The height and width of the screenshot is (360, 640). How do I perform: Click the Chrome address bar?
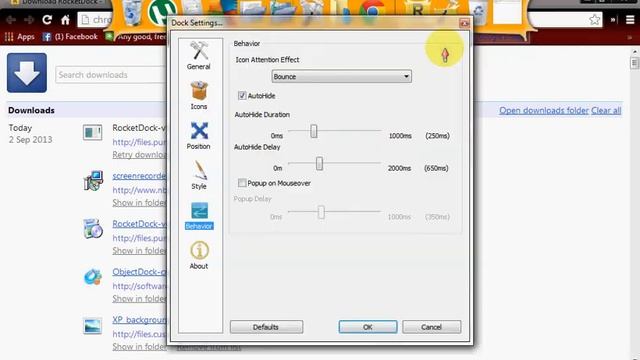coord(96,20)
